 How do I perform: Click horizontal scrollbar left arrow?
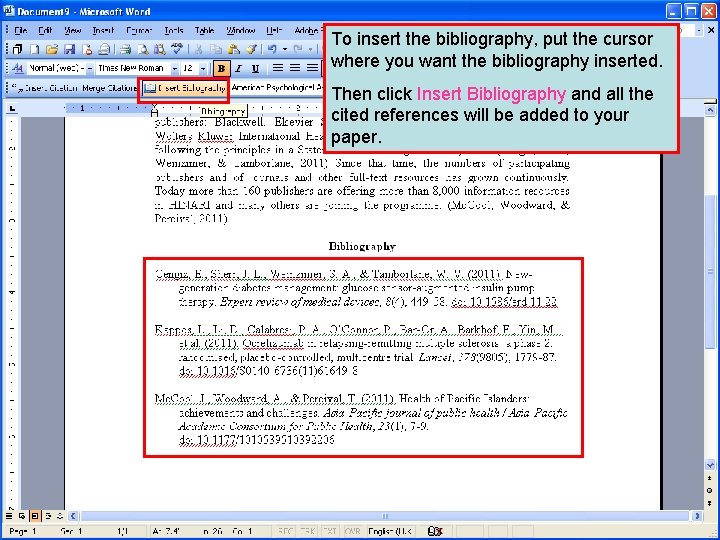click(73, 516)
